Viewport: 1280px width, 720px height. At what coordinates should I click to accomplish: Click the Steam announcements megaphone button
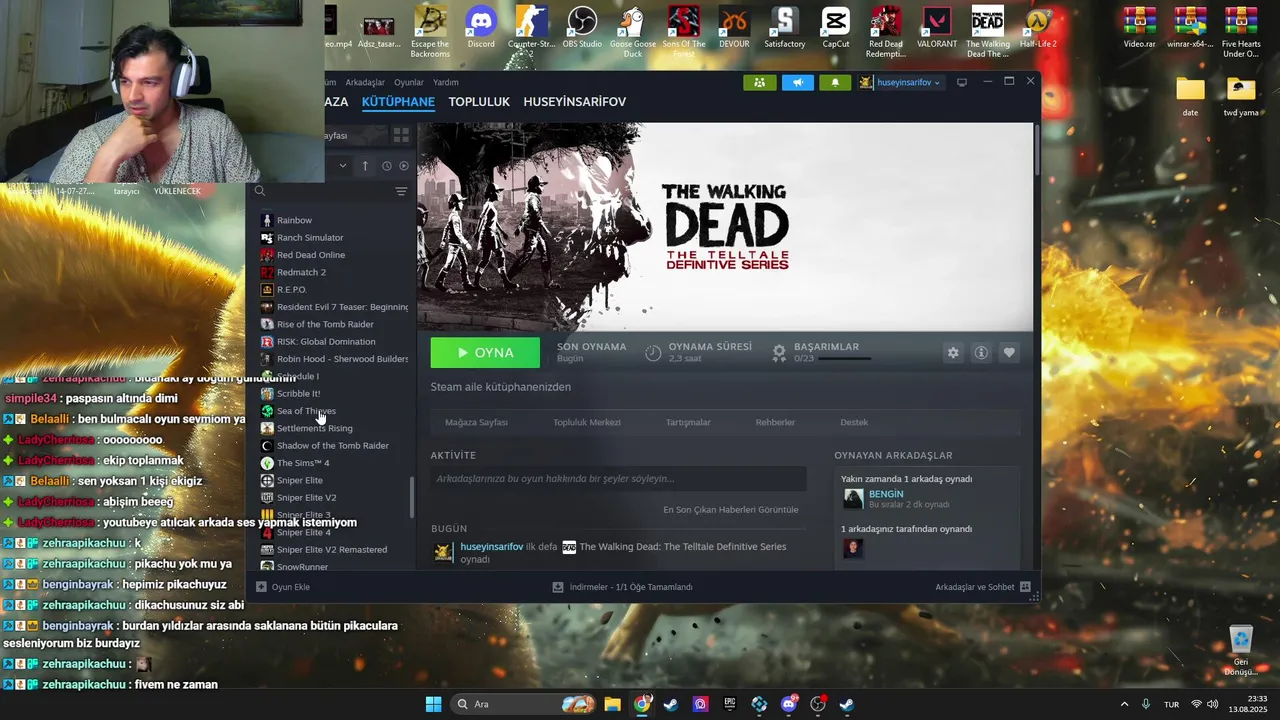(797, 82)
